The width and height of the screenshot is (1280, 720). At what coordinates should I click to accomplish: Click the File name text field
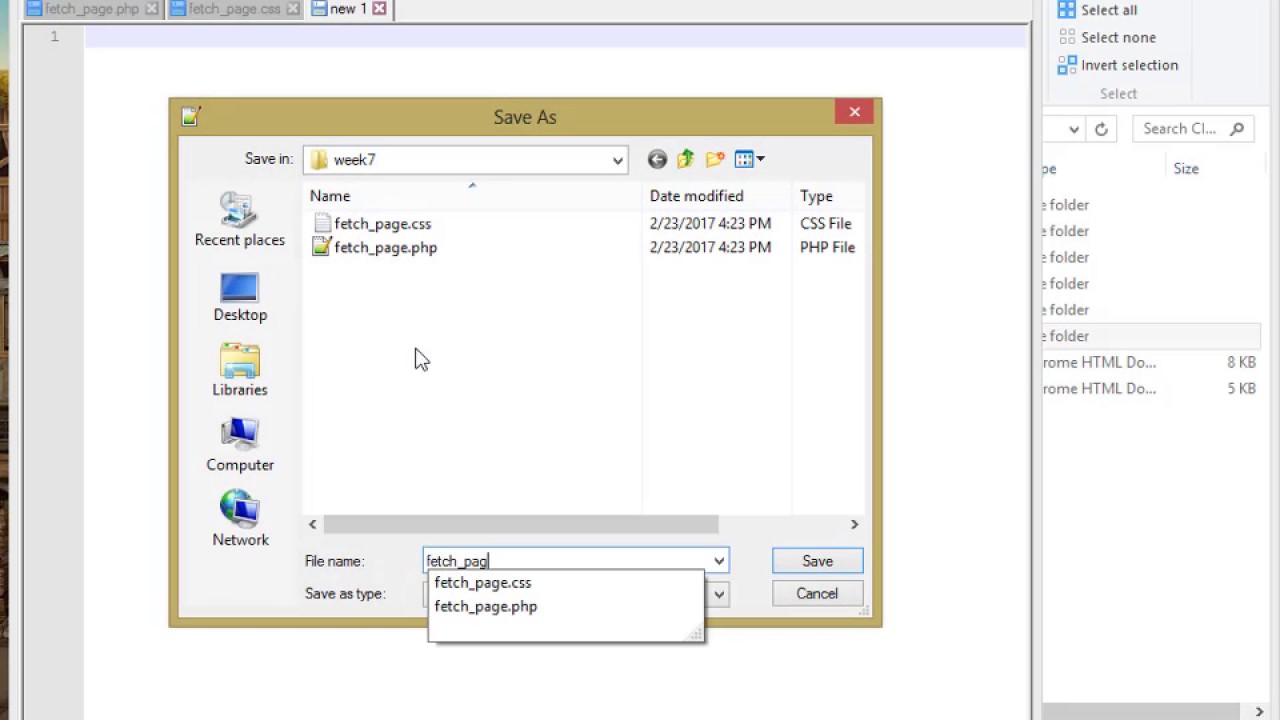click(566, 561)
